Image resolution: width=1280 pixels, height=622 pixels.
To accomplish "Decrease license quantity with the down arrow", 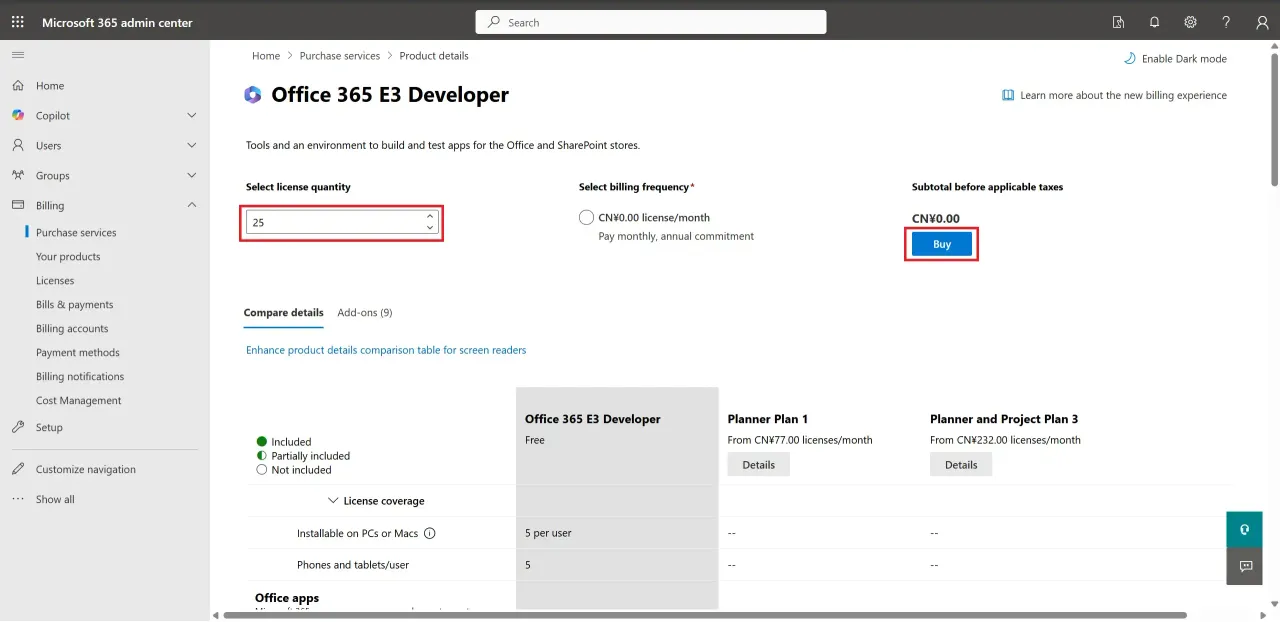I will tap(430, 228).
